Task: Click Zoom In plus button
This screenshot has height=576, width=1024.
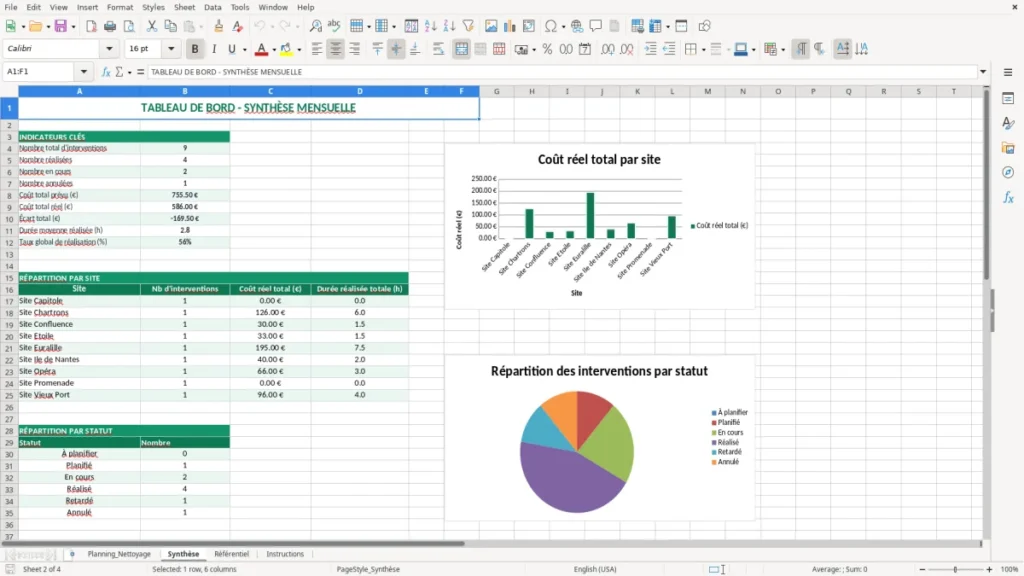Action: (x=989, y=569)
